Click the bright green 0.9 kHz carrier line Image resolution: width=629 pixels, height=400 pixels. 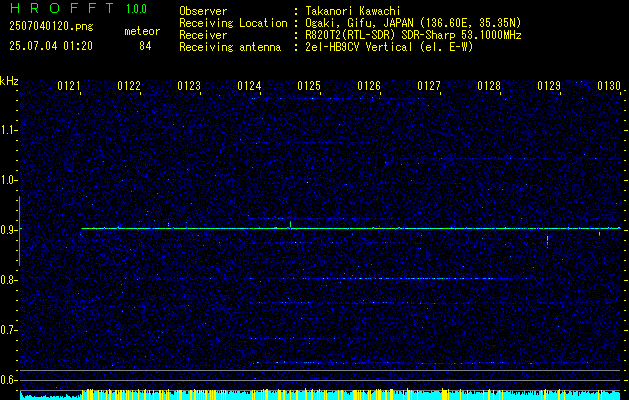(351, 228)
